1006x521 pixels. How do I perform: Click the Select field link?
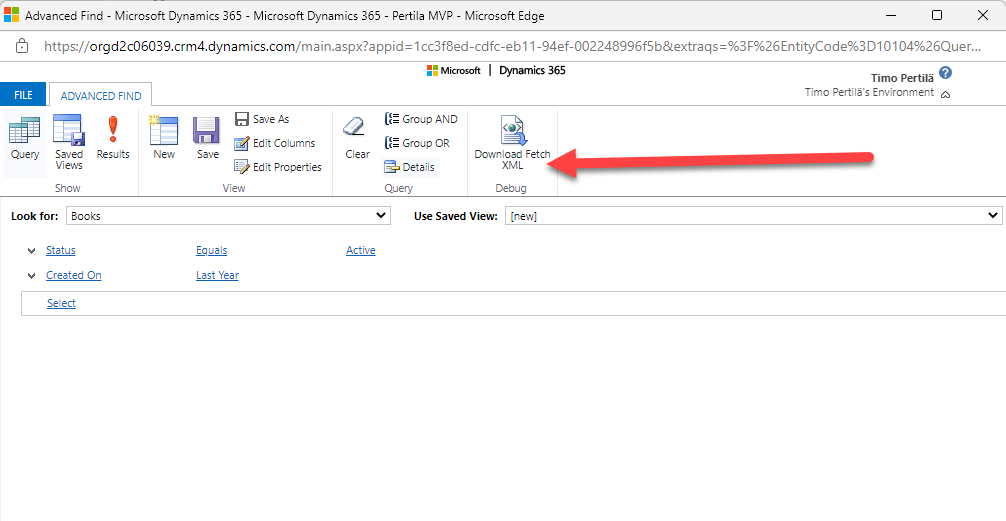pos(61,303)
